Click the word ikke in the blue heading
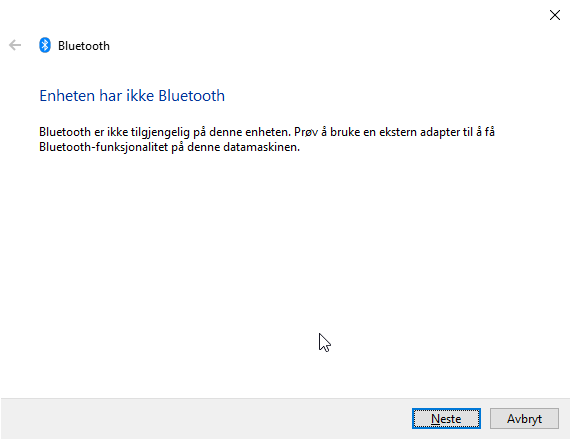 pyautogui.click(x=140, y=96)
